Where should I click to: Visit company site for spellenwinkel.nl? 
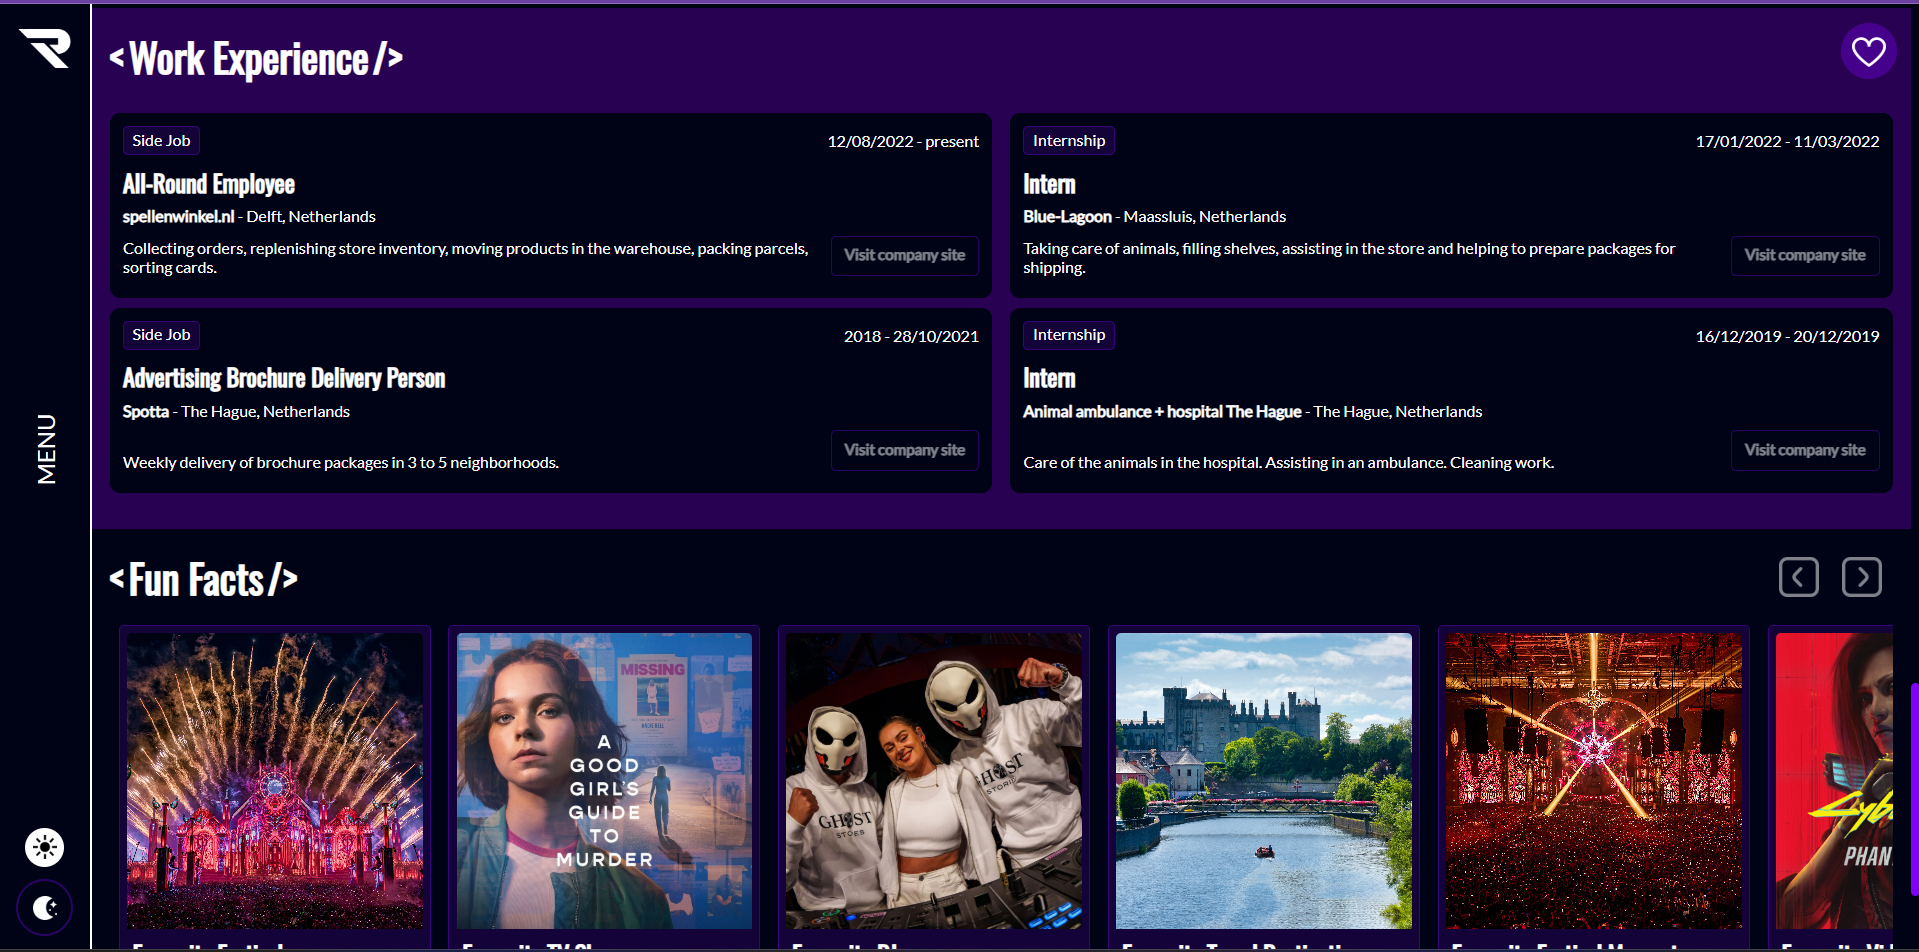[x=904, y=255]
